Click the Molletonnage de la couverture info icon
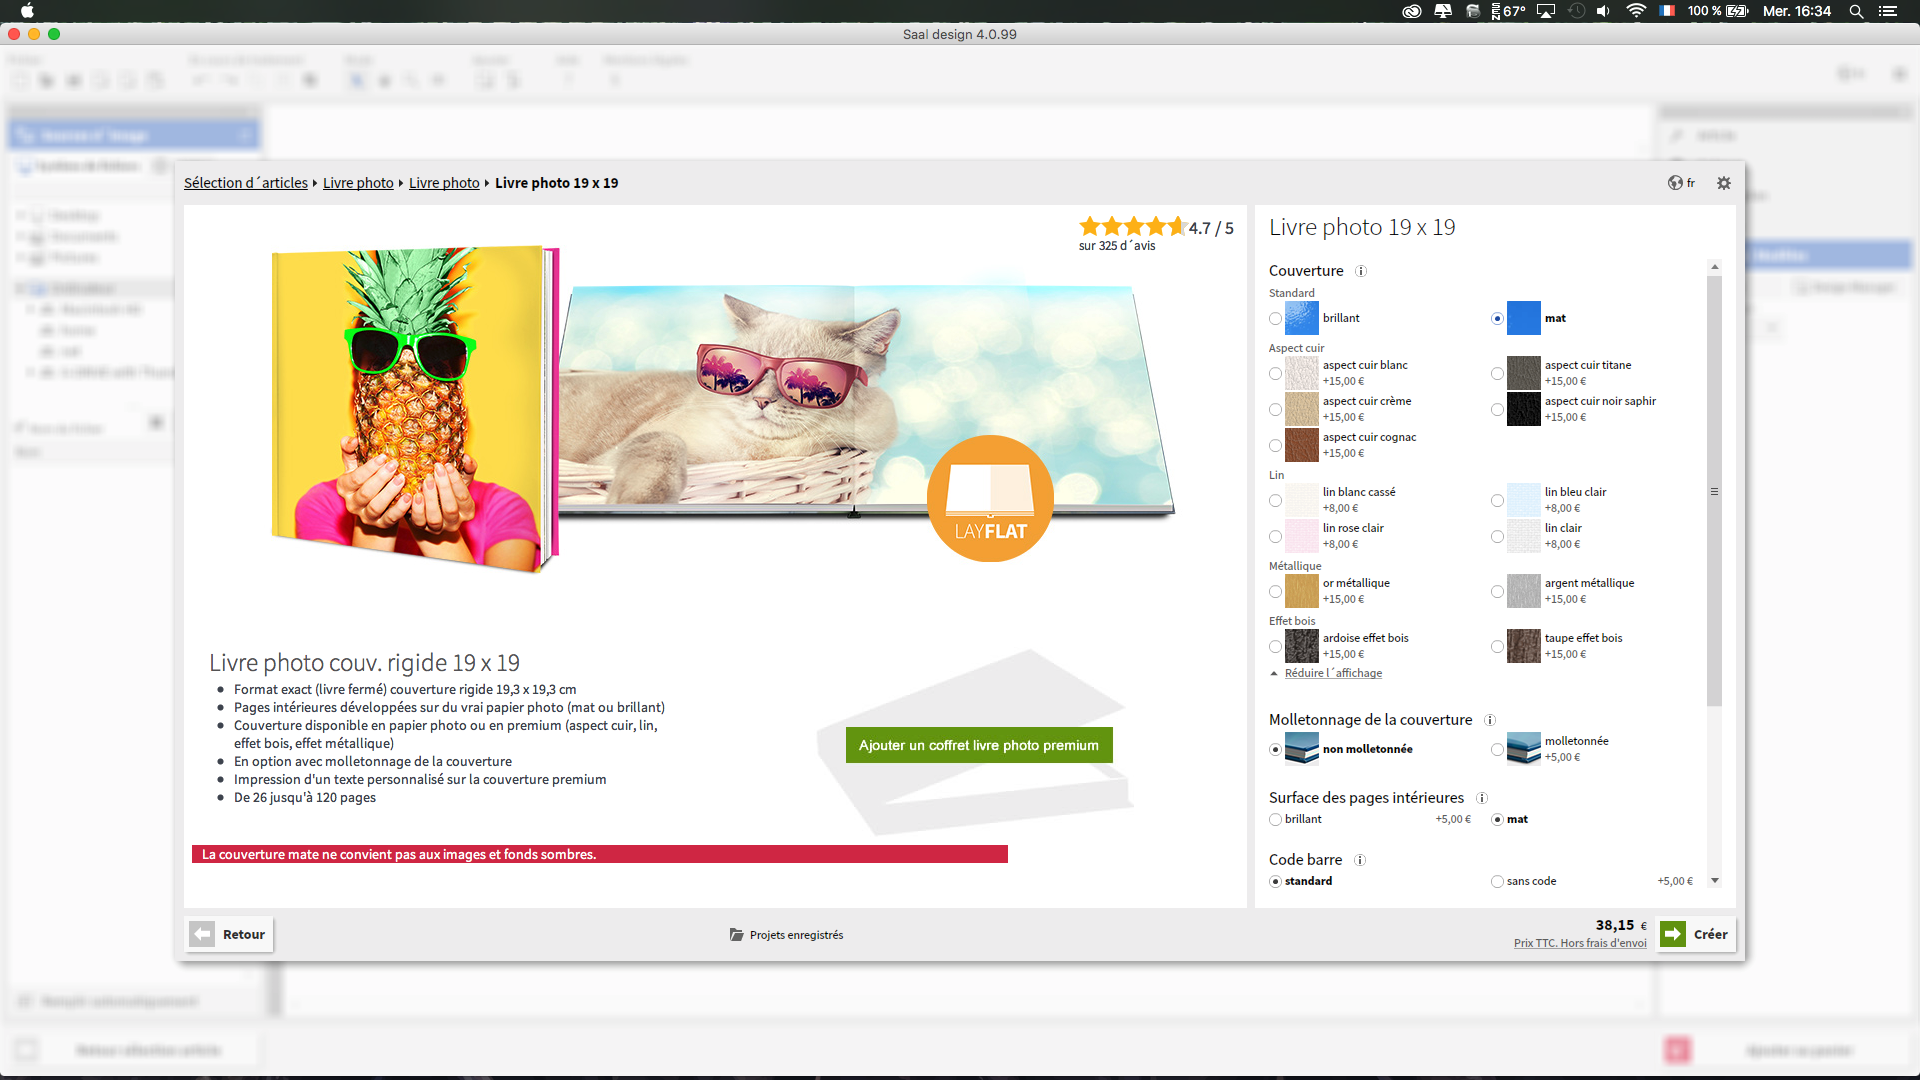Viewport: 1920px width, 1080px height. point(1489,720)
